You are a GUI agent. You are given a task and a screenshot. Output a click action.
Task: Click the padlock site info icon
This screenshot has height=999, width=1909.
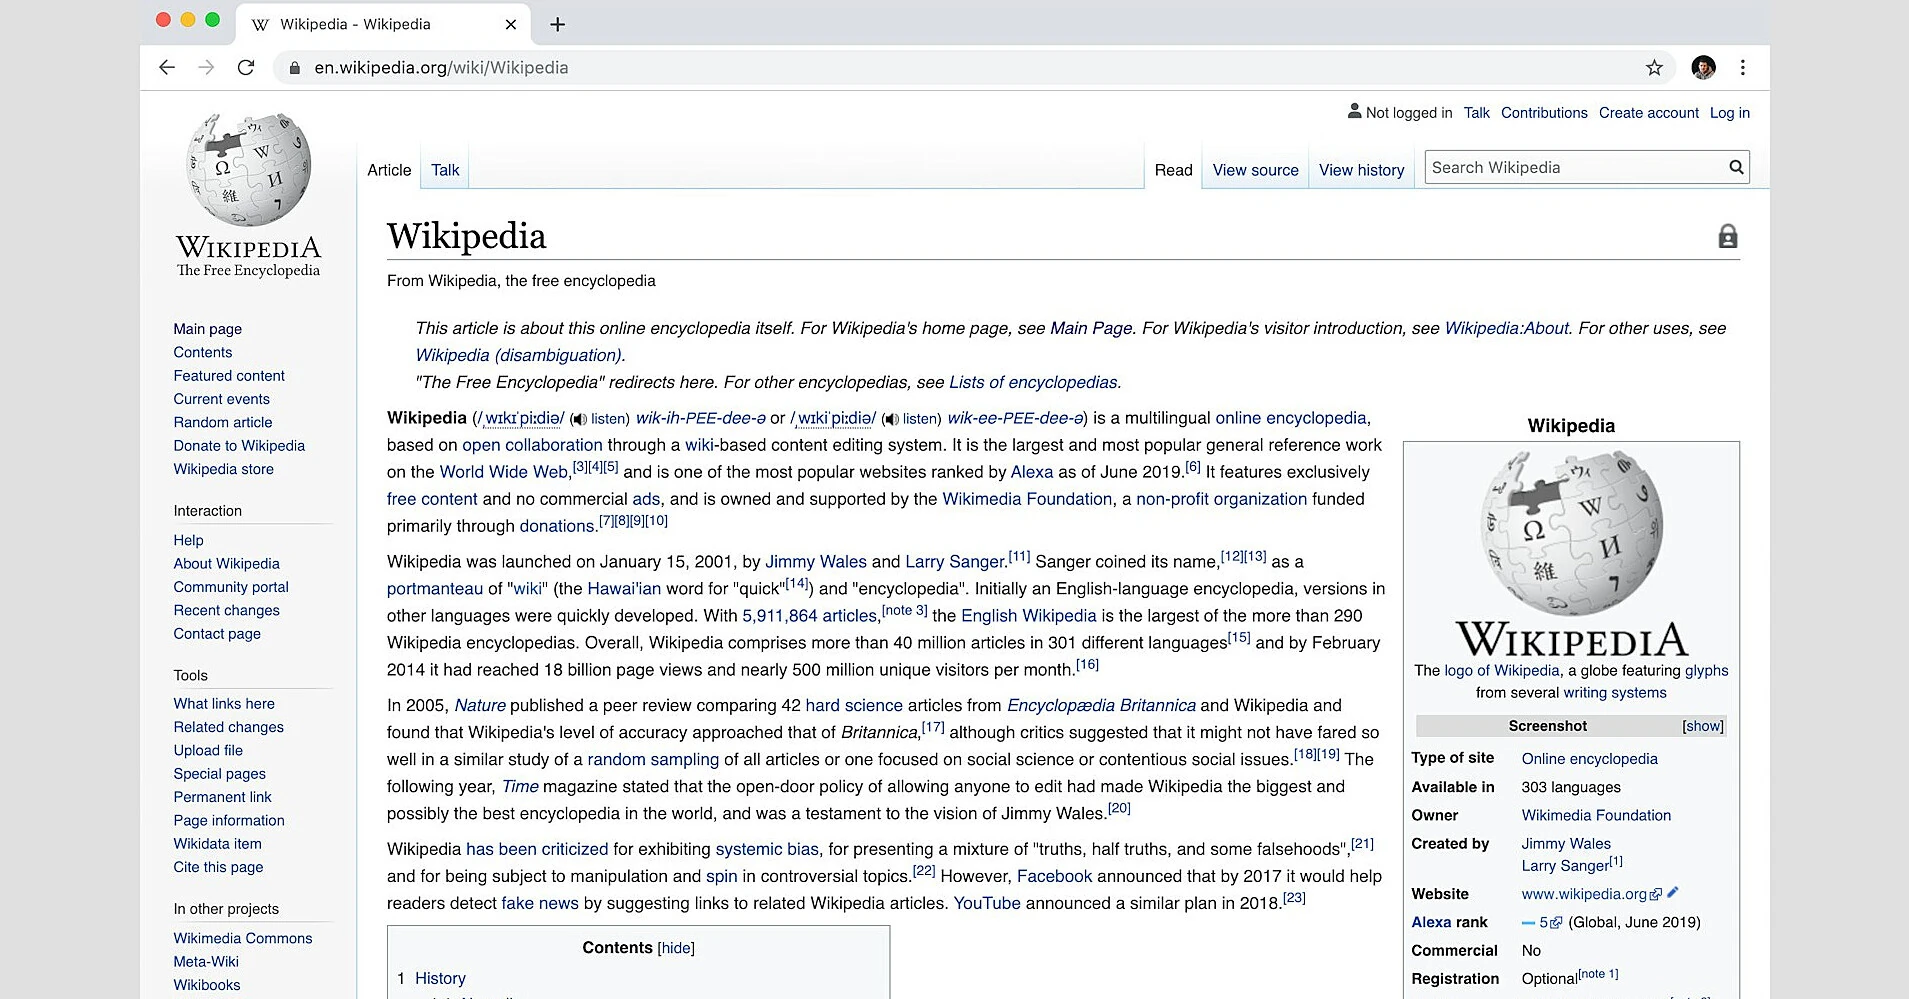pos(294,68)
